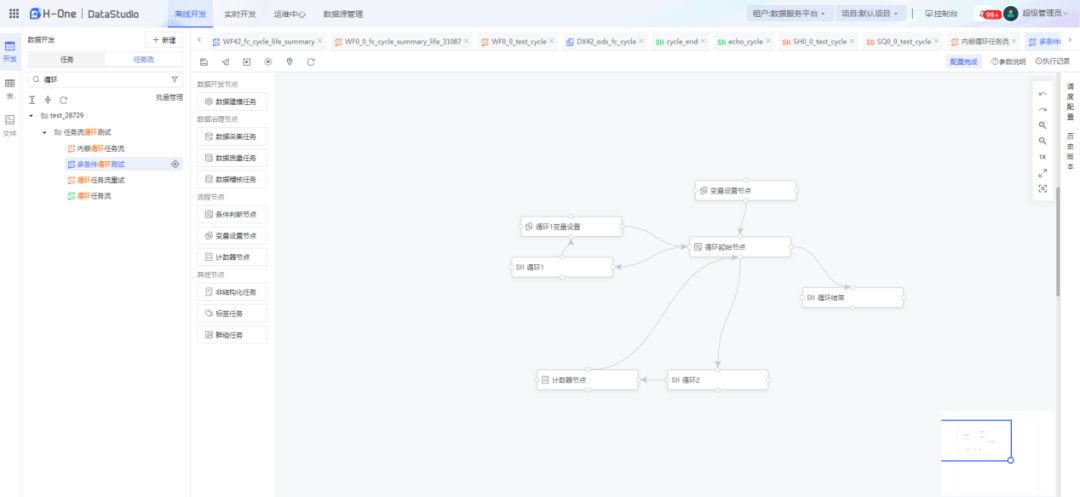The width and height of the screenshot is (1080, 497).
Task: Click the undo arrow in canvas tools
Action: click(1042, 93)
